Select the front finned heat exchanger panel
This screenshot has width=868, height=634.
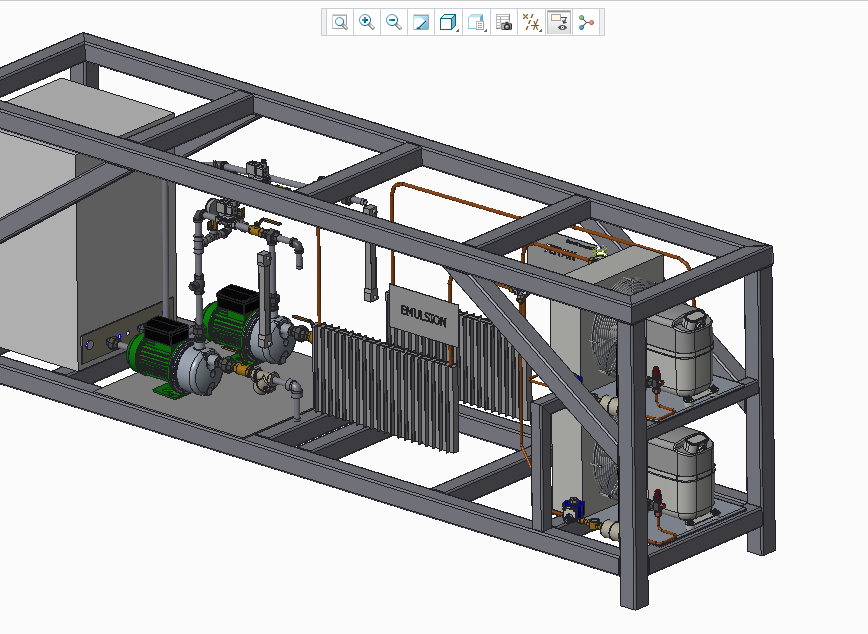pyautogui.click(x=385, y=390)
